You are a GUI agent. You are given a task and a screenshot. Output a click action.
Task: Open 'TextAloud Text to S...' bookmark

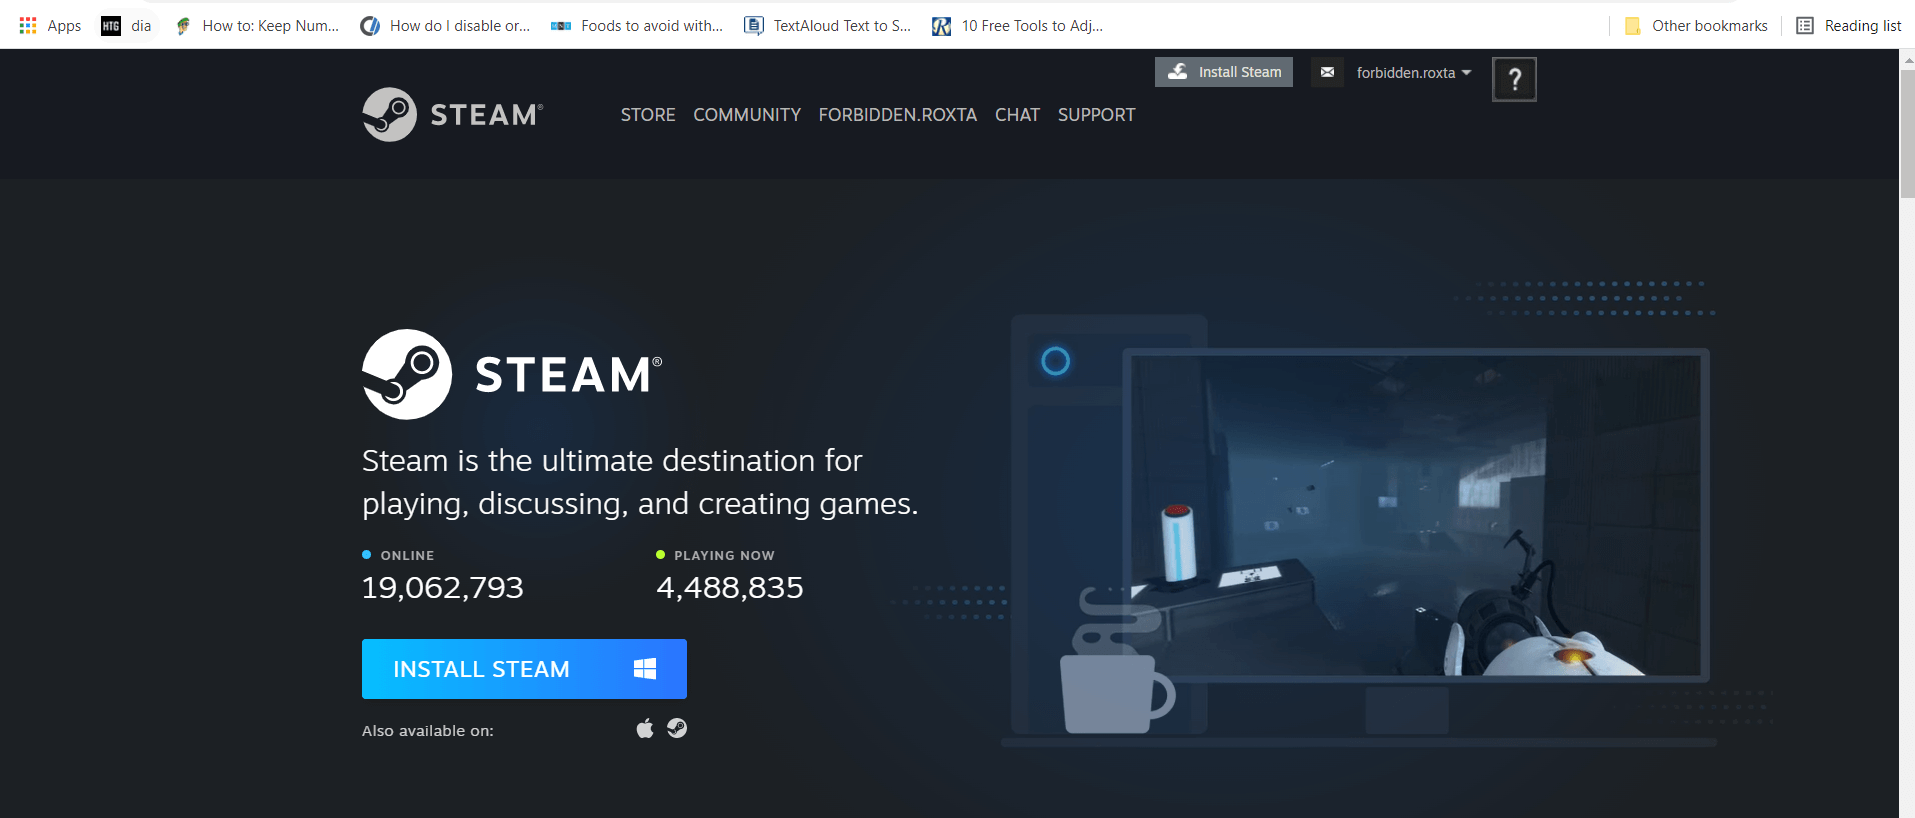[x=828, y=26]
